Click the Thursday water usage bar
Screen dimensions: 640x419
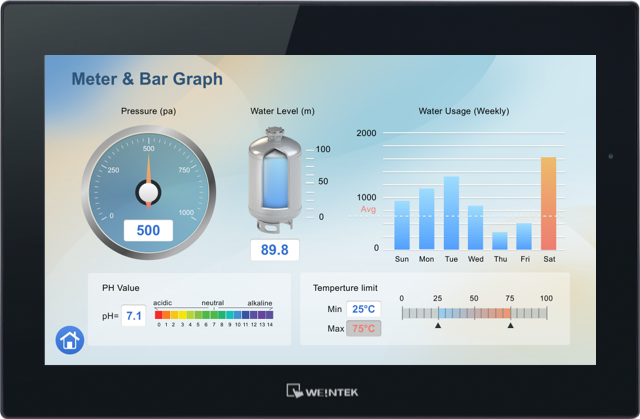click(x=500, y=241)
